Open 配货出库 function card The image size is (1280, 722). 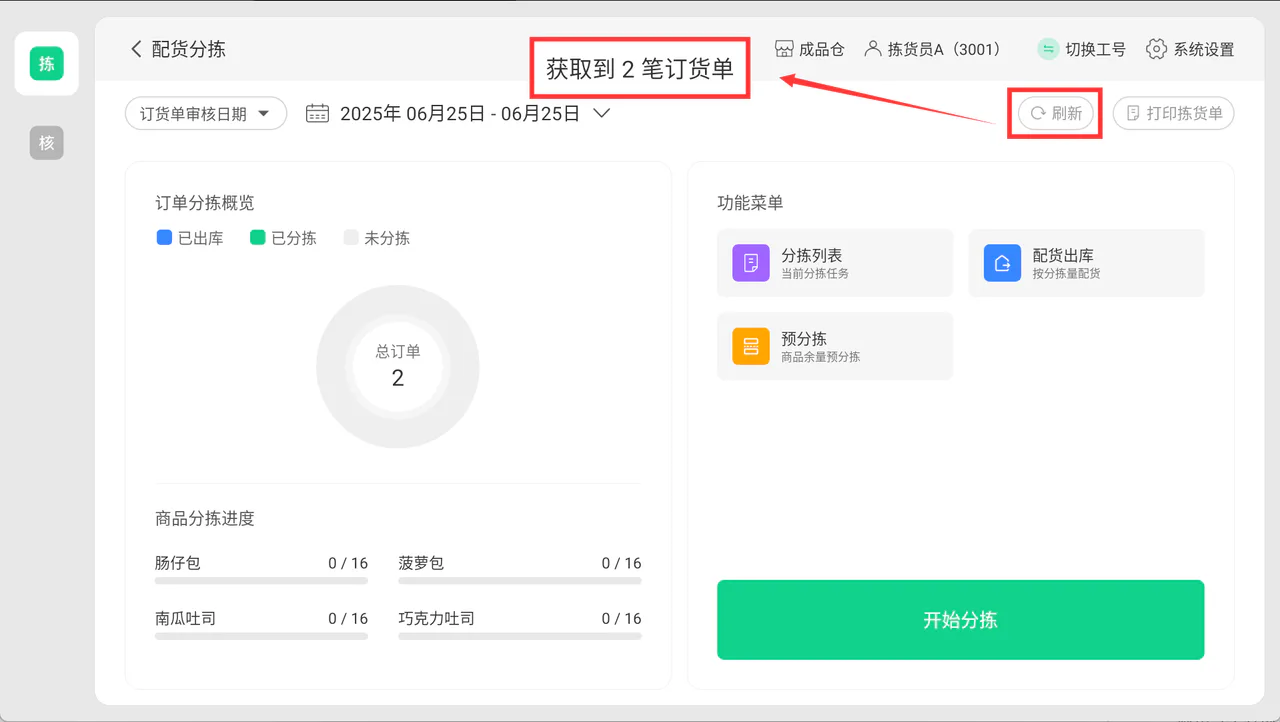[1086, 263]
